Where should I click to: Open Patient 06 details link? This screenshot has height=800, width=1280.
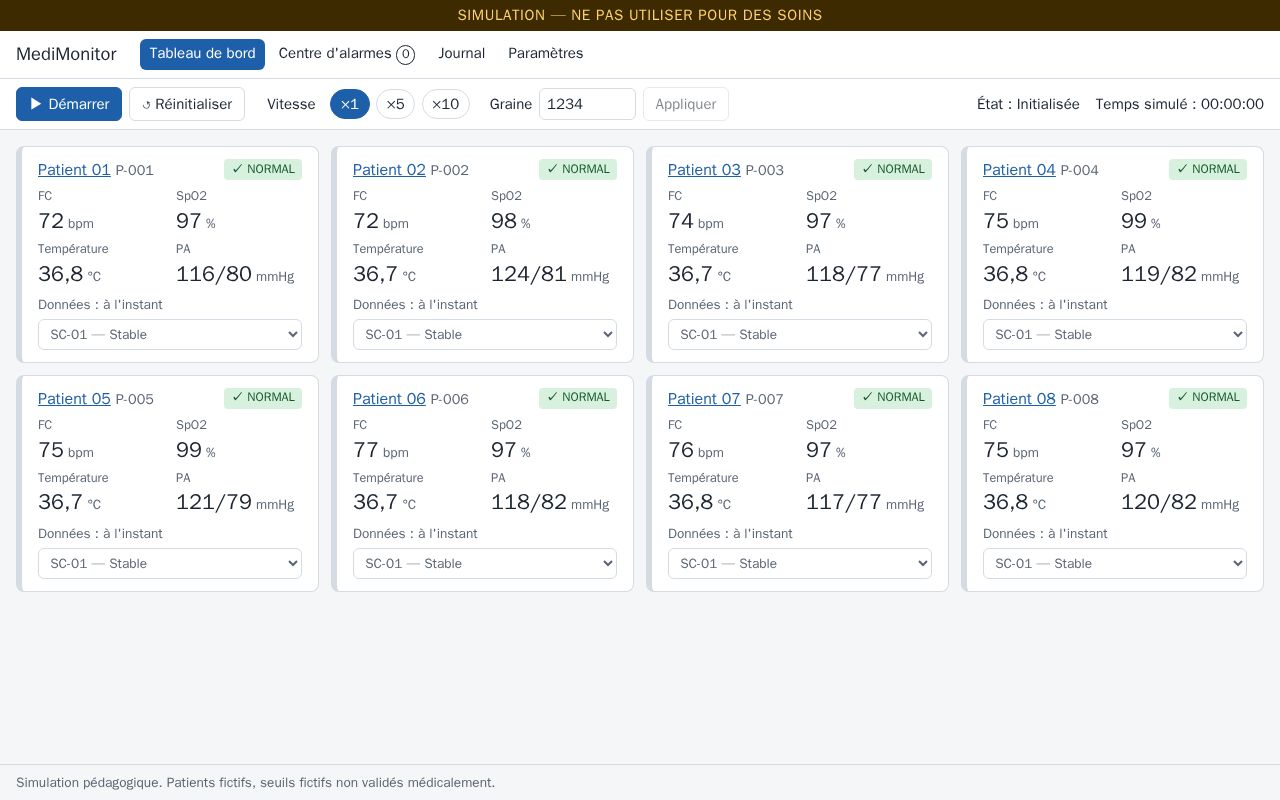pos(389,399)
